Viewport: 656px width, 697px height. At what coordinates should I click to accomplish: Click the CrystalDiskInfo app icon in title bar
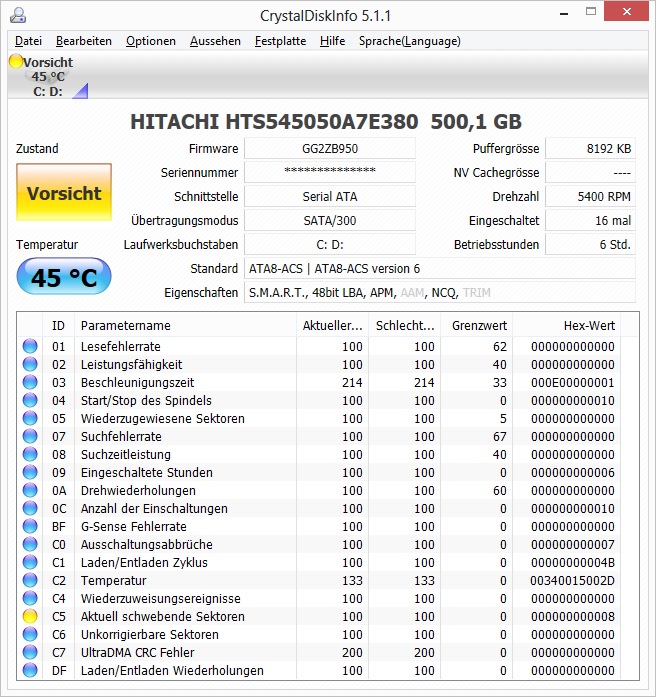tap(18, 15)
